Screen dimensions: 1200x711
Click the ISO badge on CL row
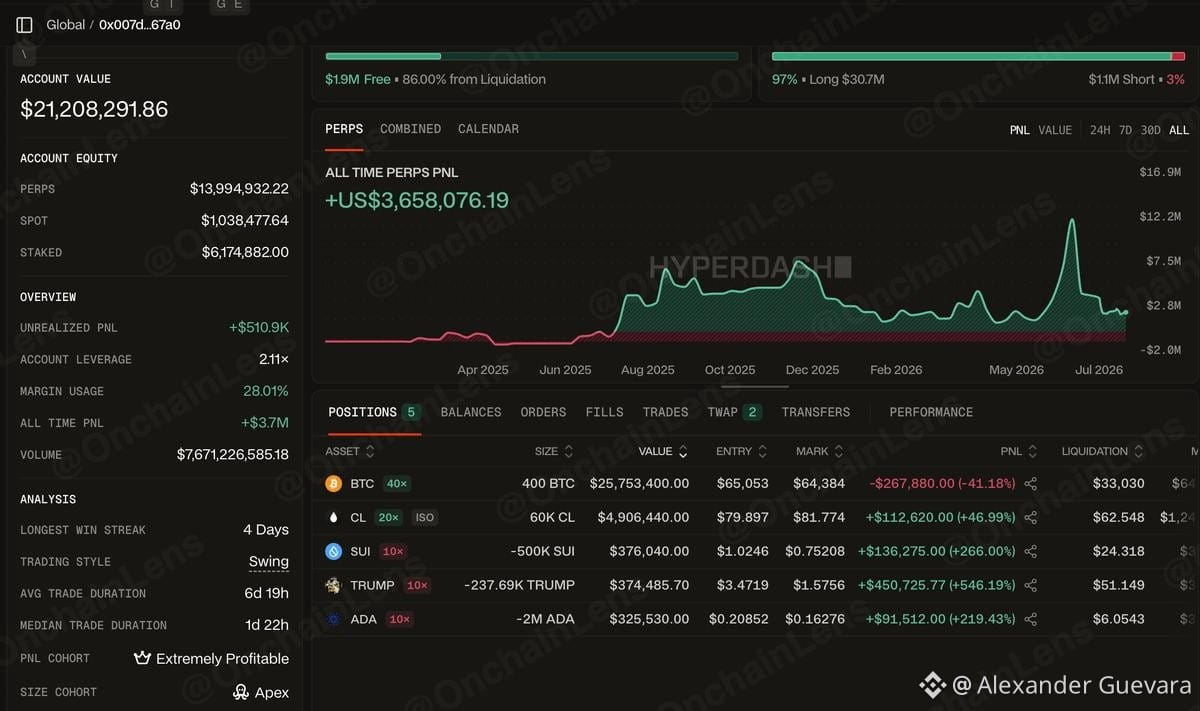425,518
